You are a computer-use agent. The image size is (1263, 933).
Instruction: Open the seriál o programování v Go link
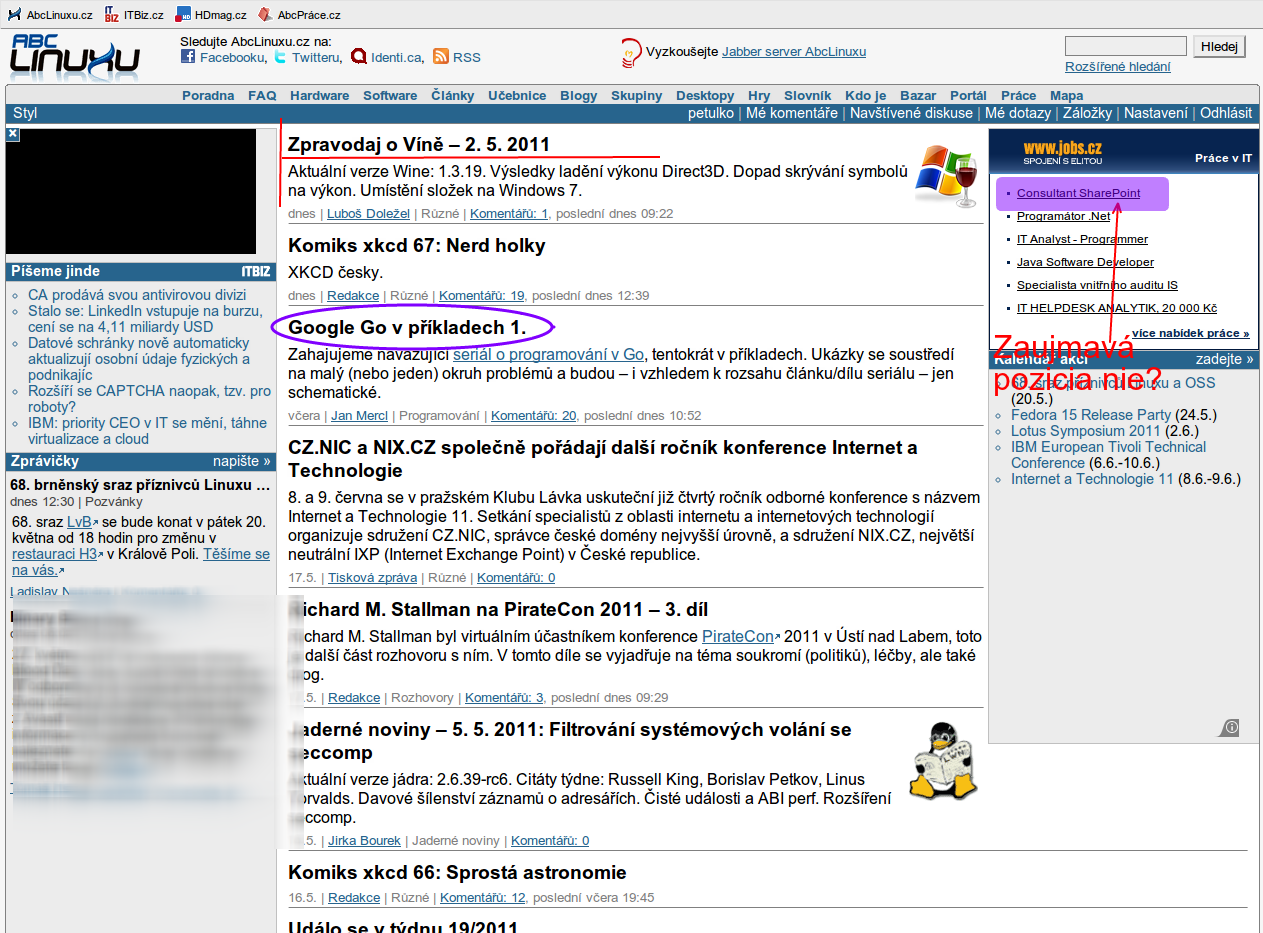[x=548, y=354]
